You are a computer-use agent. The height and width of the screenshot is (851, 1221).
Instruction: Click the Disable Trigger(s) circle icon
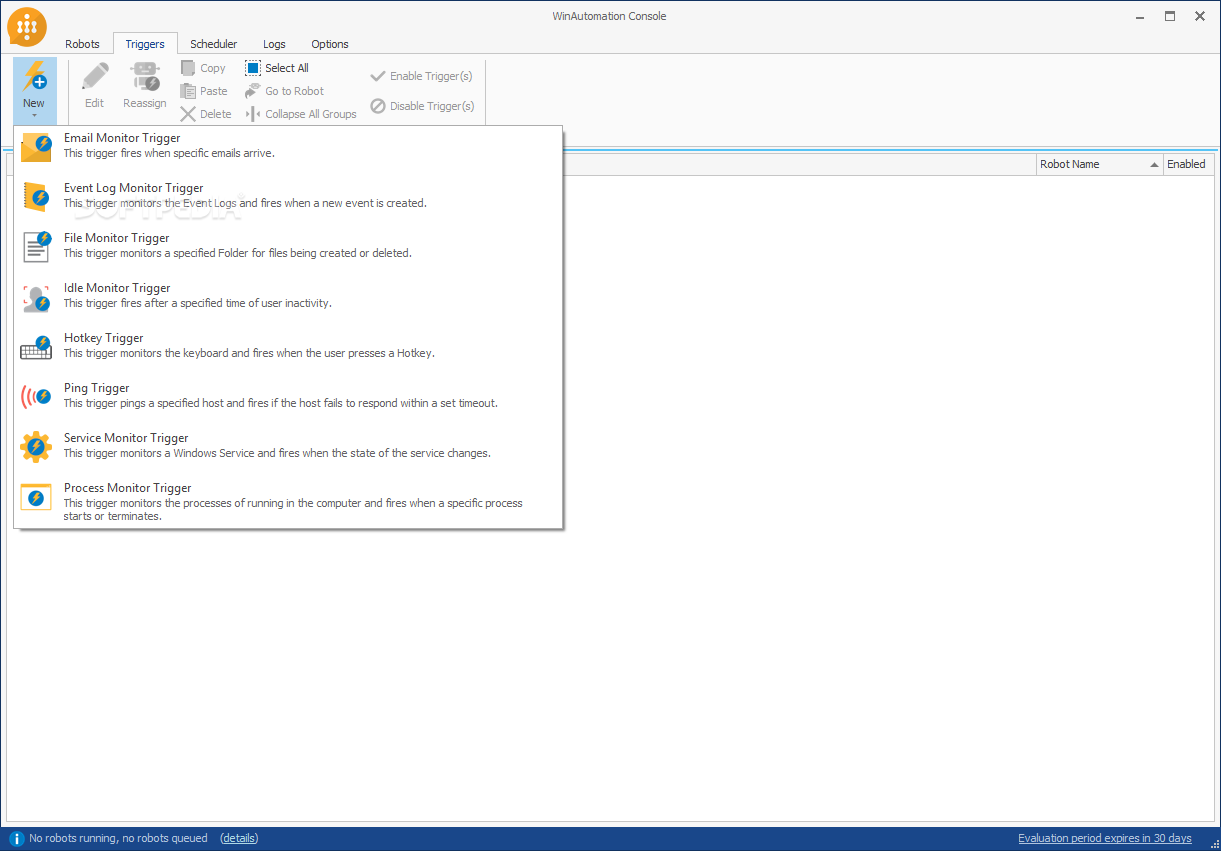[x=378, y=106]
